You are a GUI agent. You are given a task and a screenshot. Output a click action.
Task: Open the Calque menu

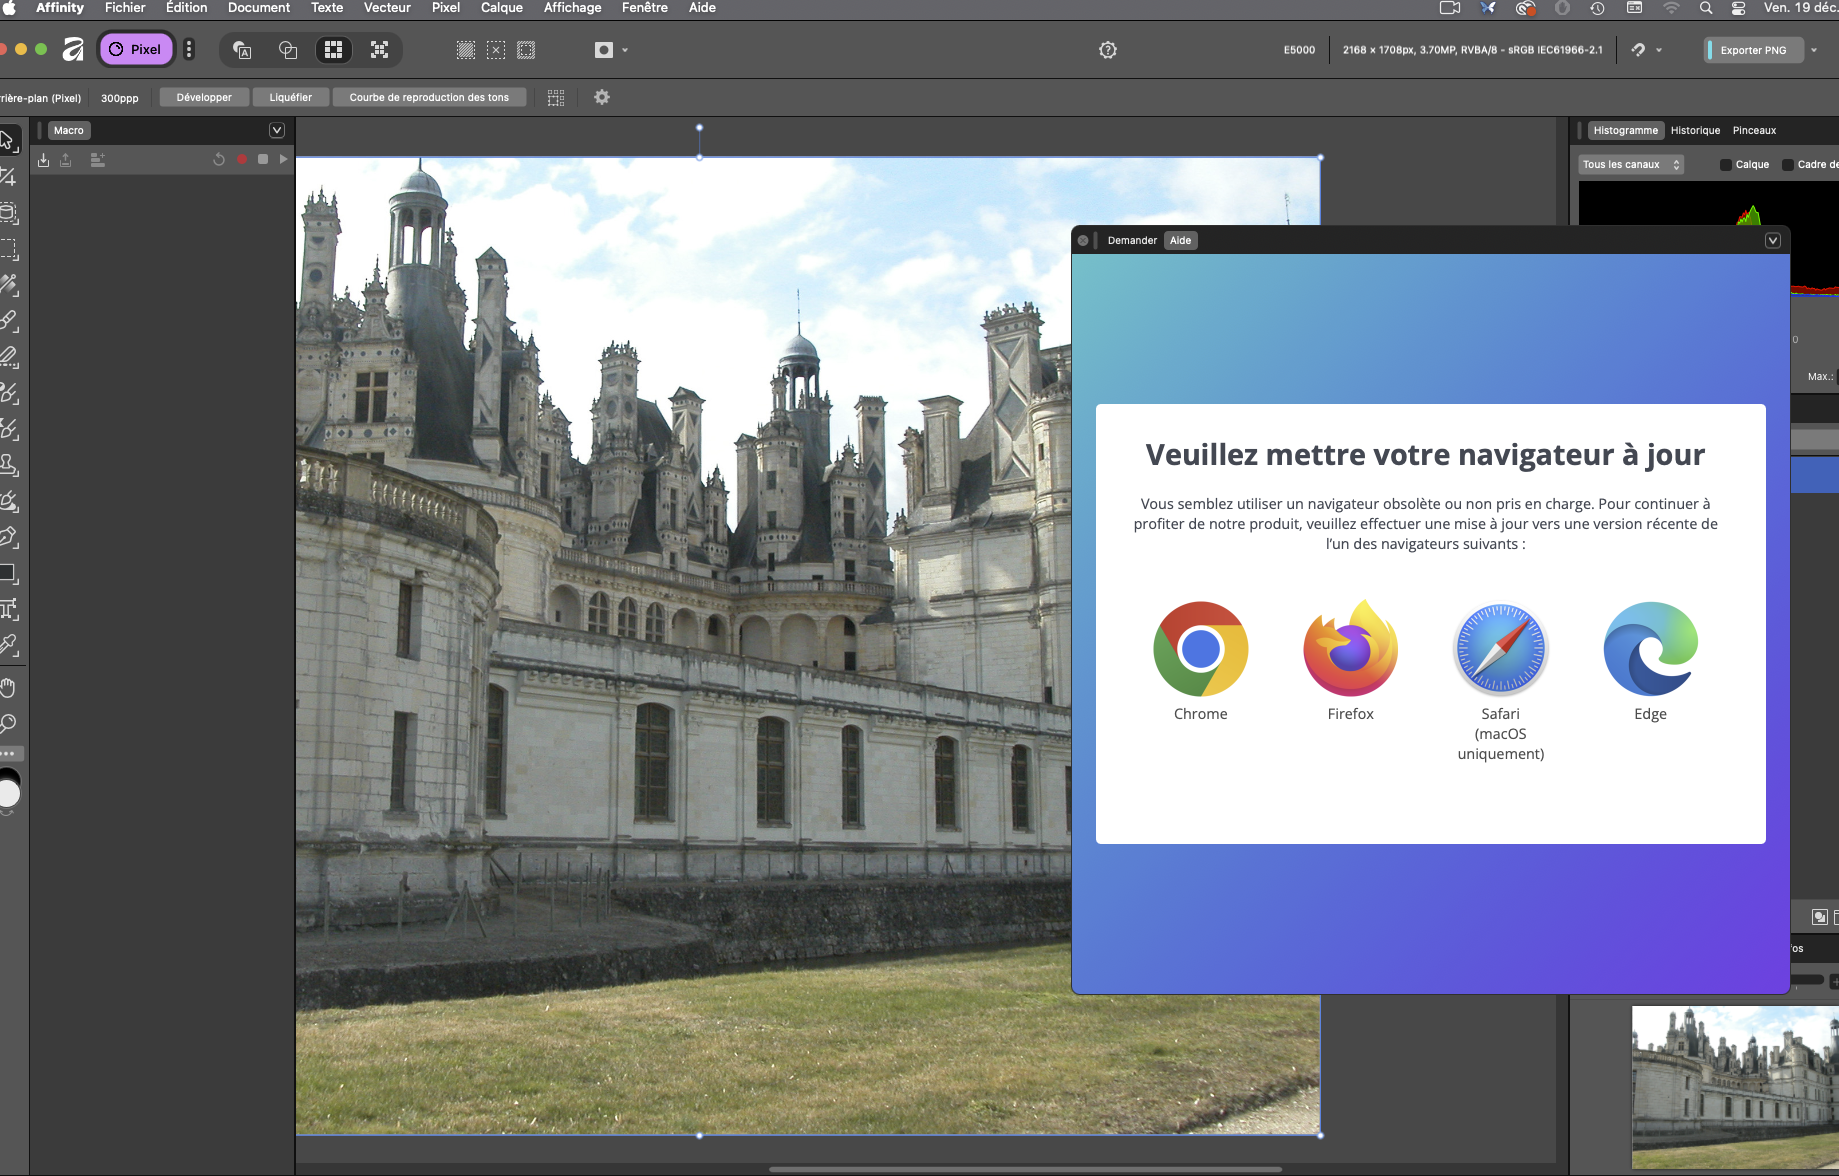[x=502, y=8]
